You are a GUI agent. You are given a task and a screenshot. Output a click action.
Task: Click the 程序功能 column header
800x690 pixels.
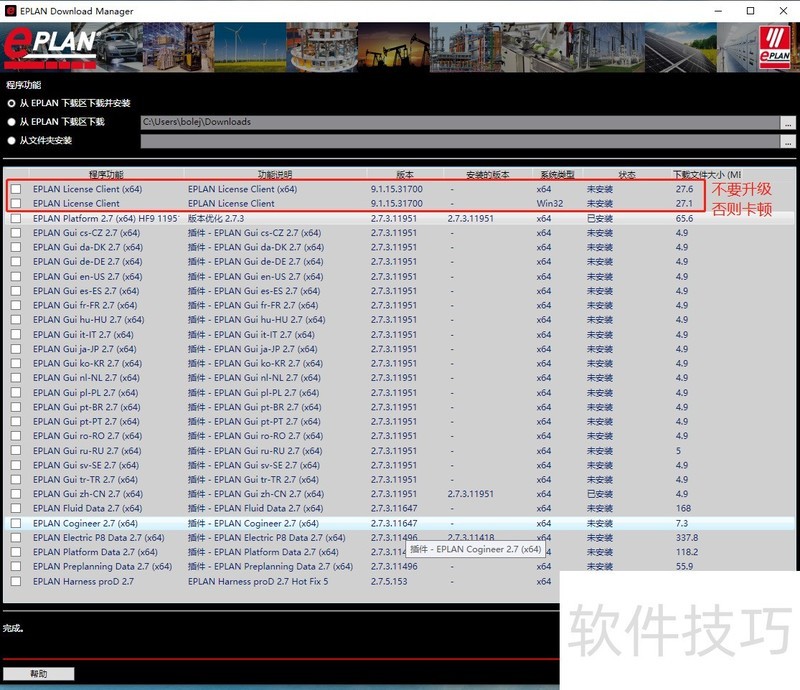tap(106, 174)
